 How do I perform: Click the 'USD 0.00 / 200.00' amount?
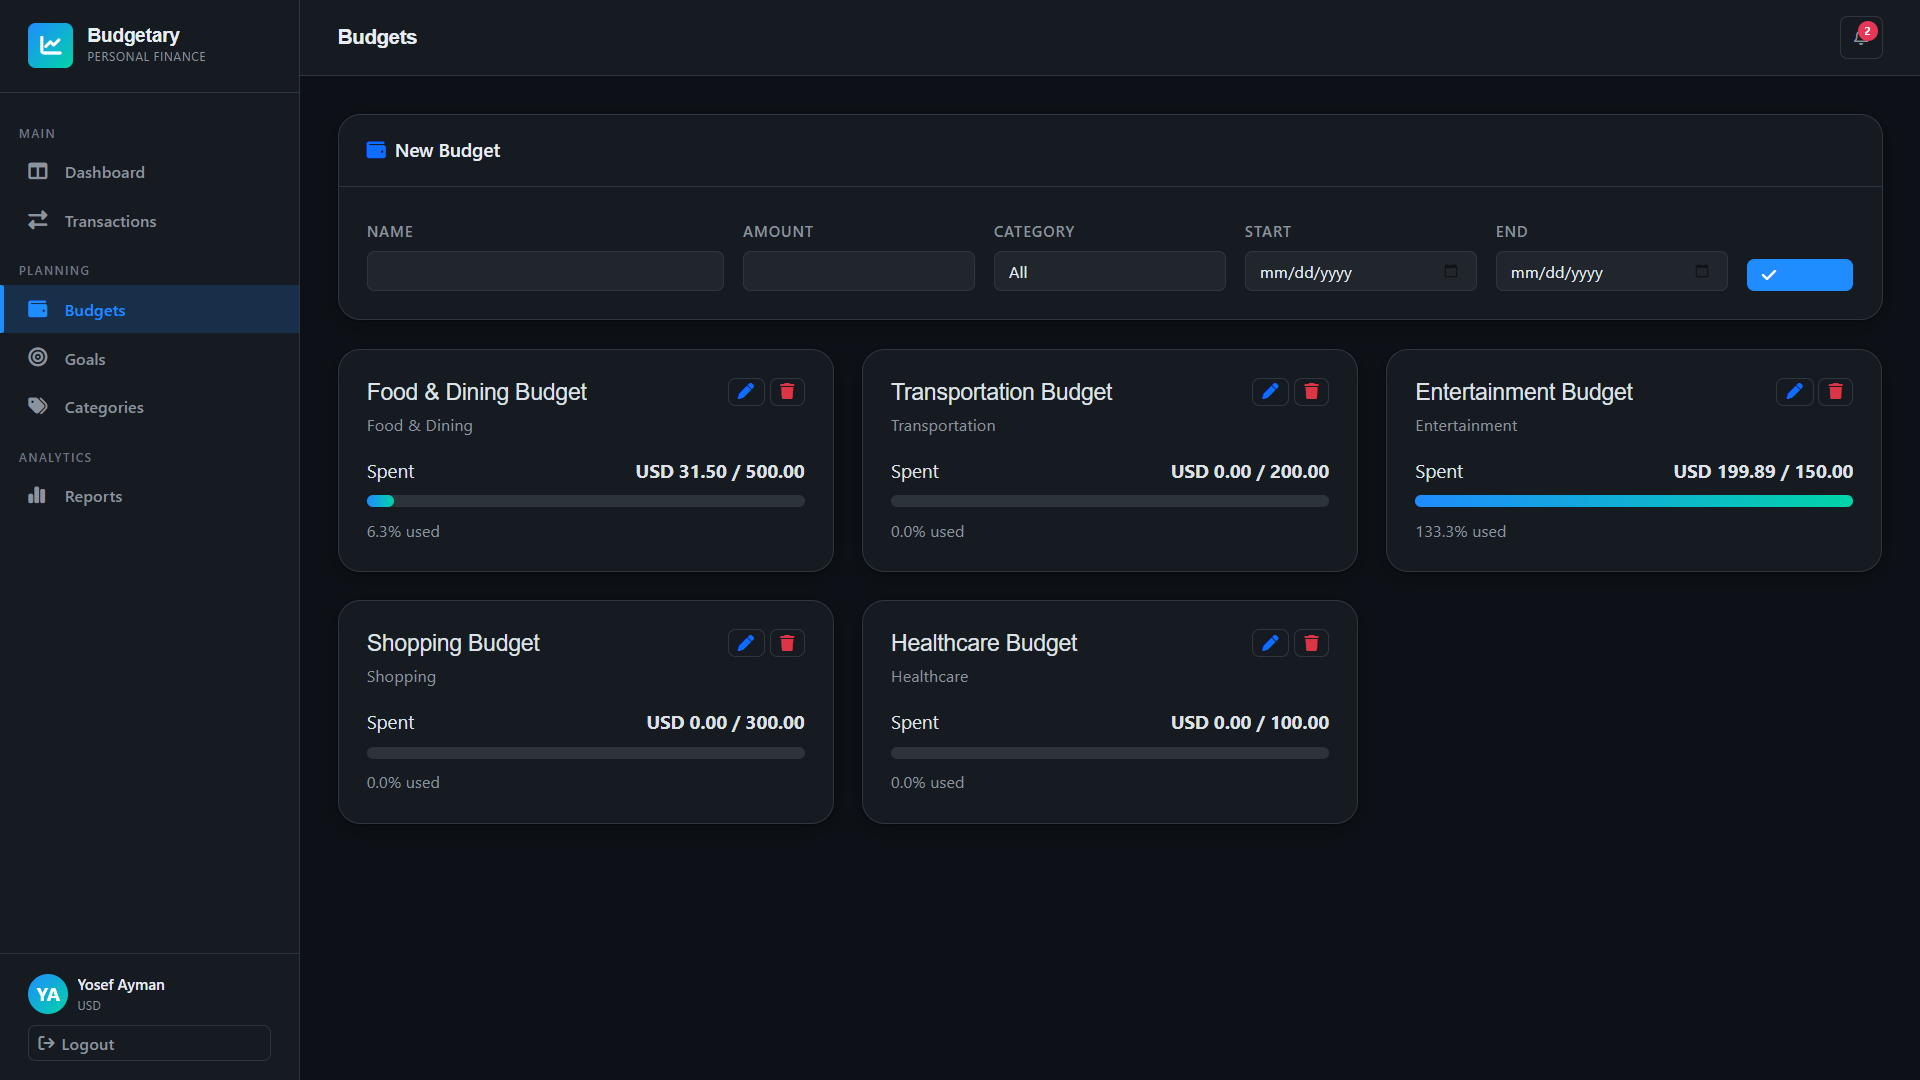(1250, 471)
